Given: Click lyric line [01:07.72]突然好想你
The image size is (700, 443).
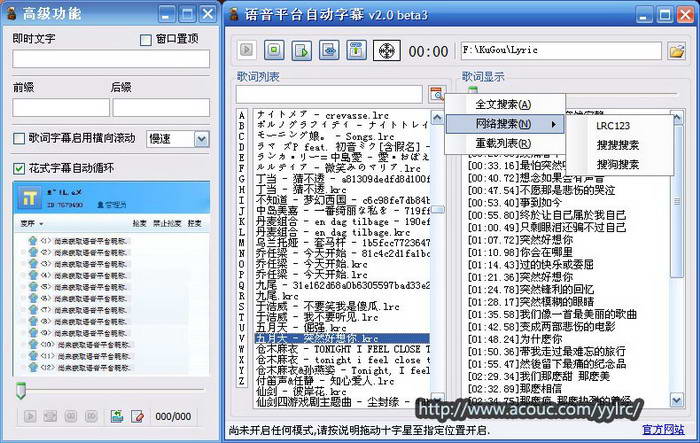Looking at the screenshot, I should [521, 240].
